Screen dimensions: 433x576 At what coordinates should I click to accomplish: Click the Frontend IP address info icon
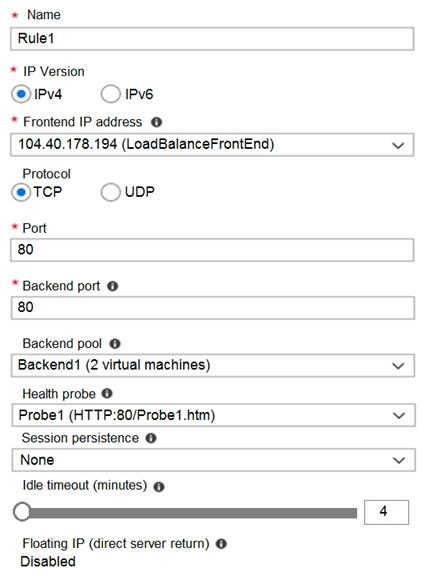156,122
